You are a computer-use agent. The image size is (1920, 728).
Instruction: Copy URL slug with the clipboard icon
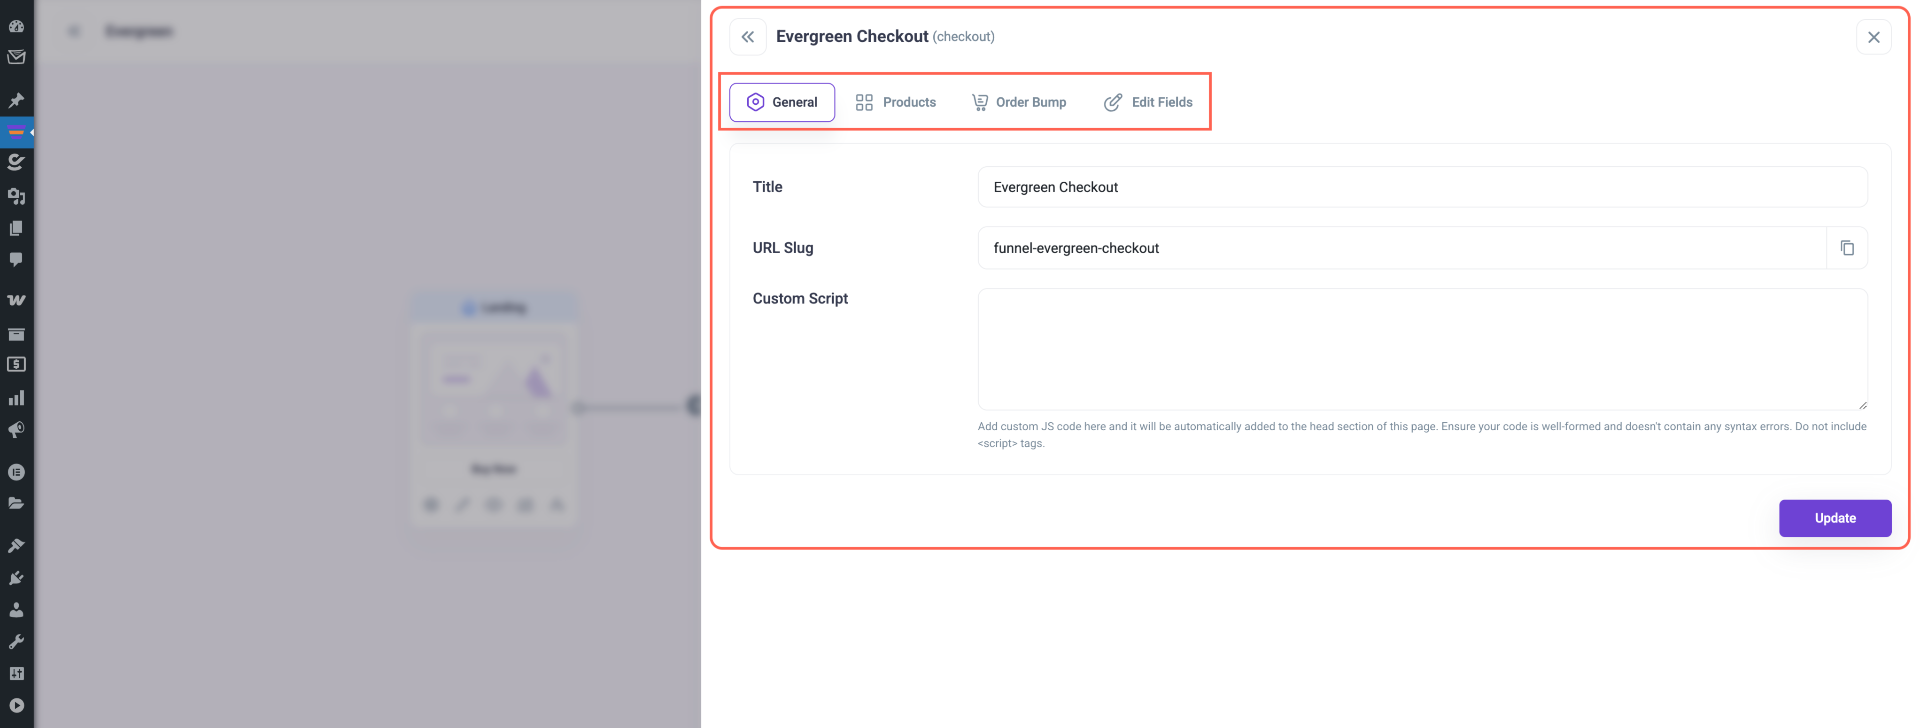click(1847, 248)
